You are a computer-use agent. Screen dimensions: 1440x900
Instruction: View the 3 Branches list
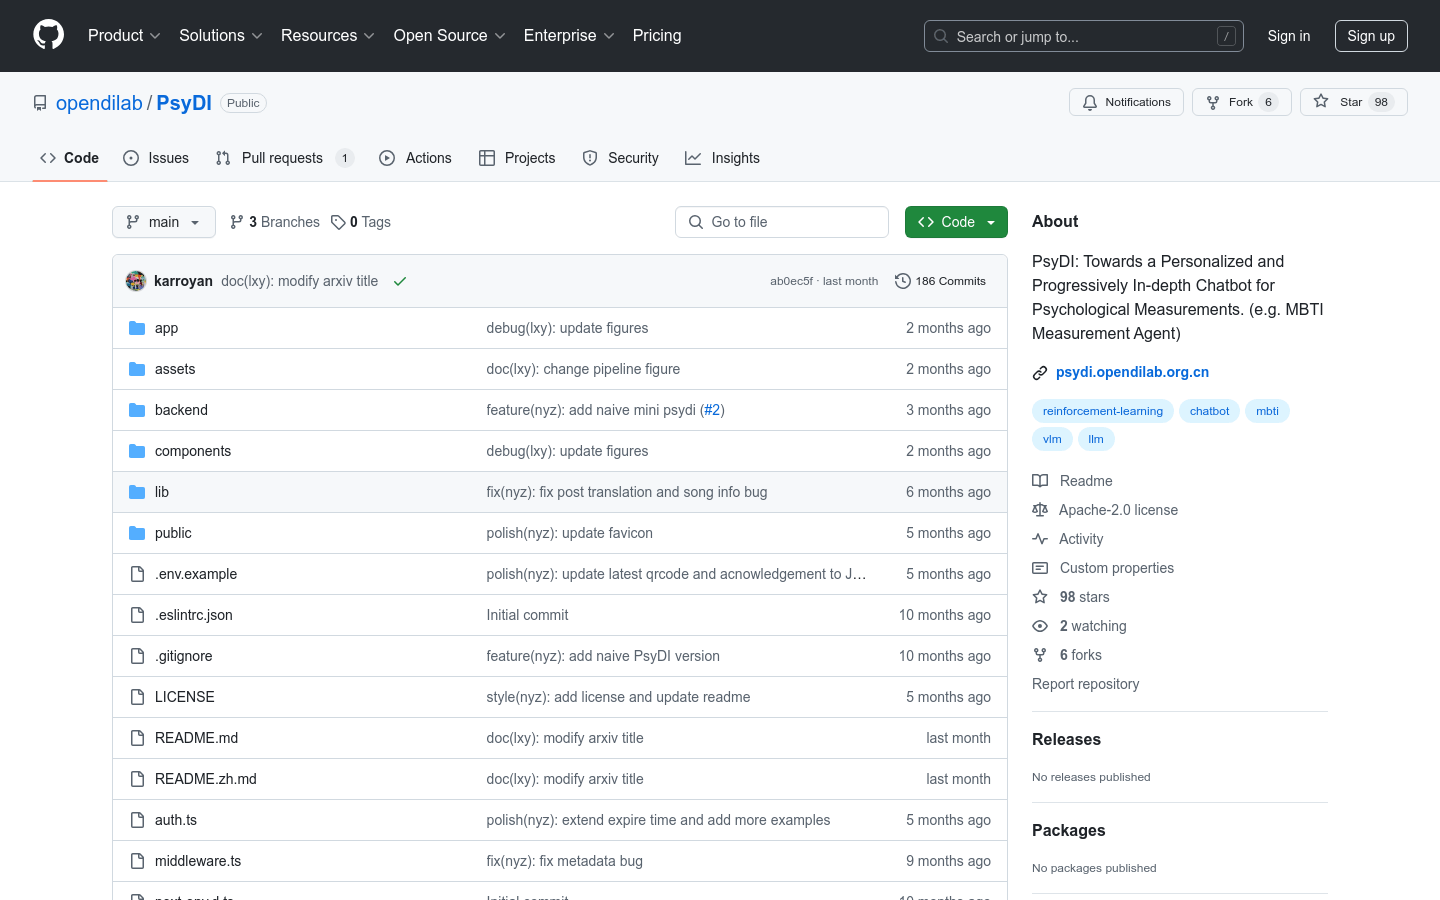click(x=275, y=222)
